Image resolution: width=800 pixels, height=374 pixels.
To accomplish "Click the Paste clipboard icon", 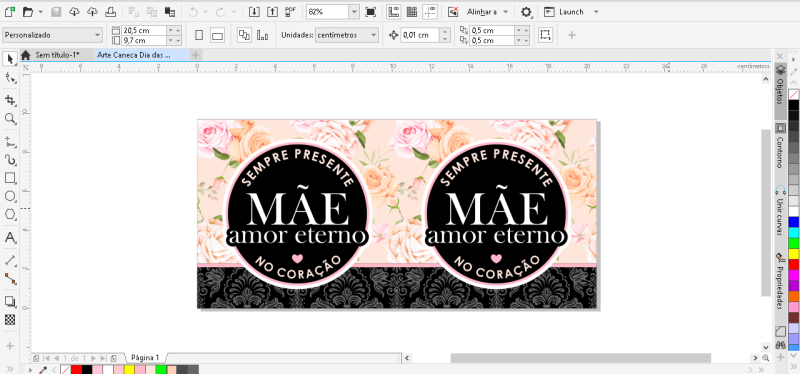I will (x=170, y=12).
